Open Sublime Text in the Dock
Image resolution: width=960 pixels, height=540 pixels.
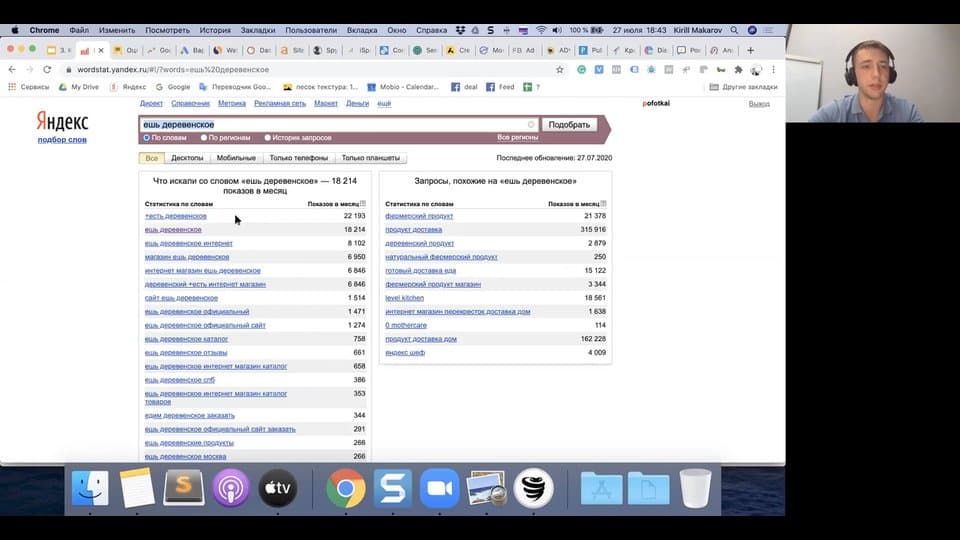(x=184, y=488)
